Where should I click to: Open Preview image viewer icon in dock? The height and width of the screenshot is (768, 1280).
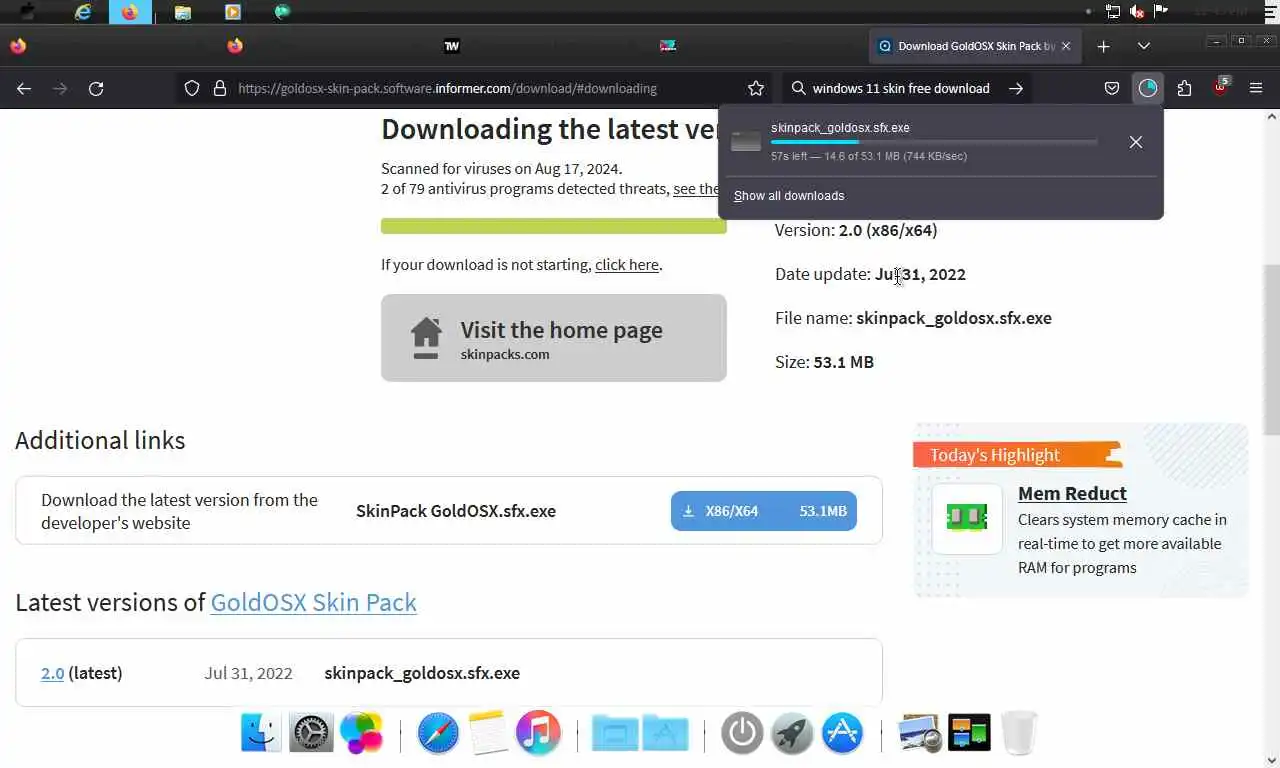click(x=919, y=733)
